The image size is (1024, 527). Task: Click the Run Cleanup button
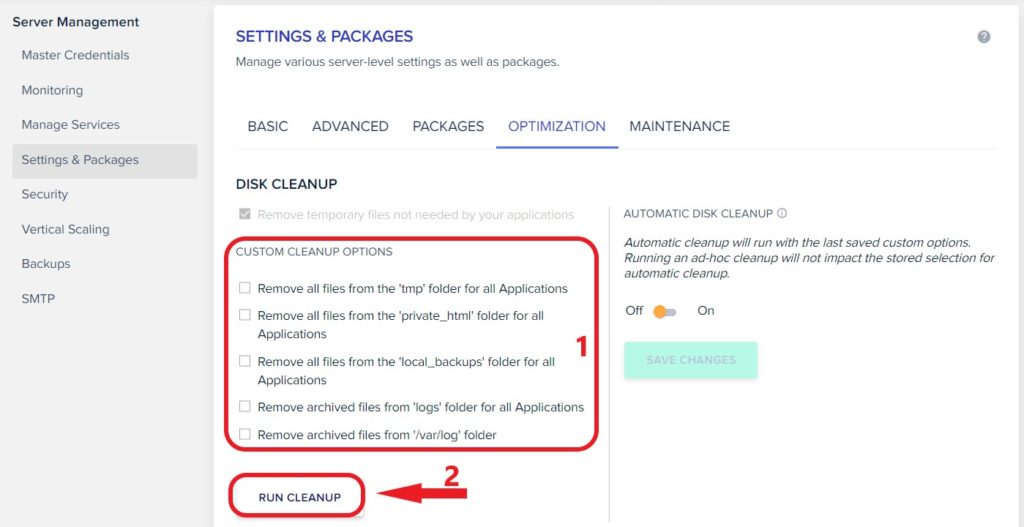coord(300,498)
